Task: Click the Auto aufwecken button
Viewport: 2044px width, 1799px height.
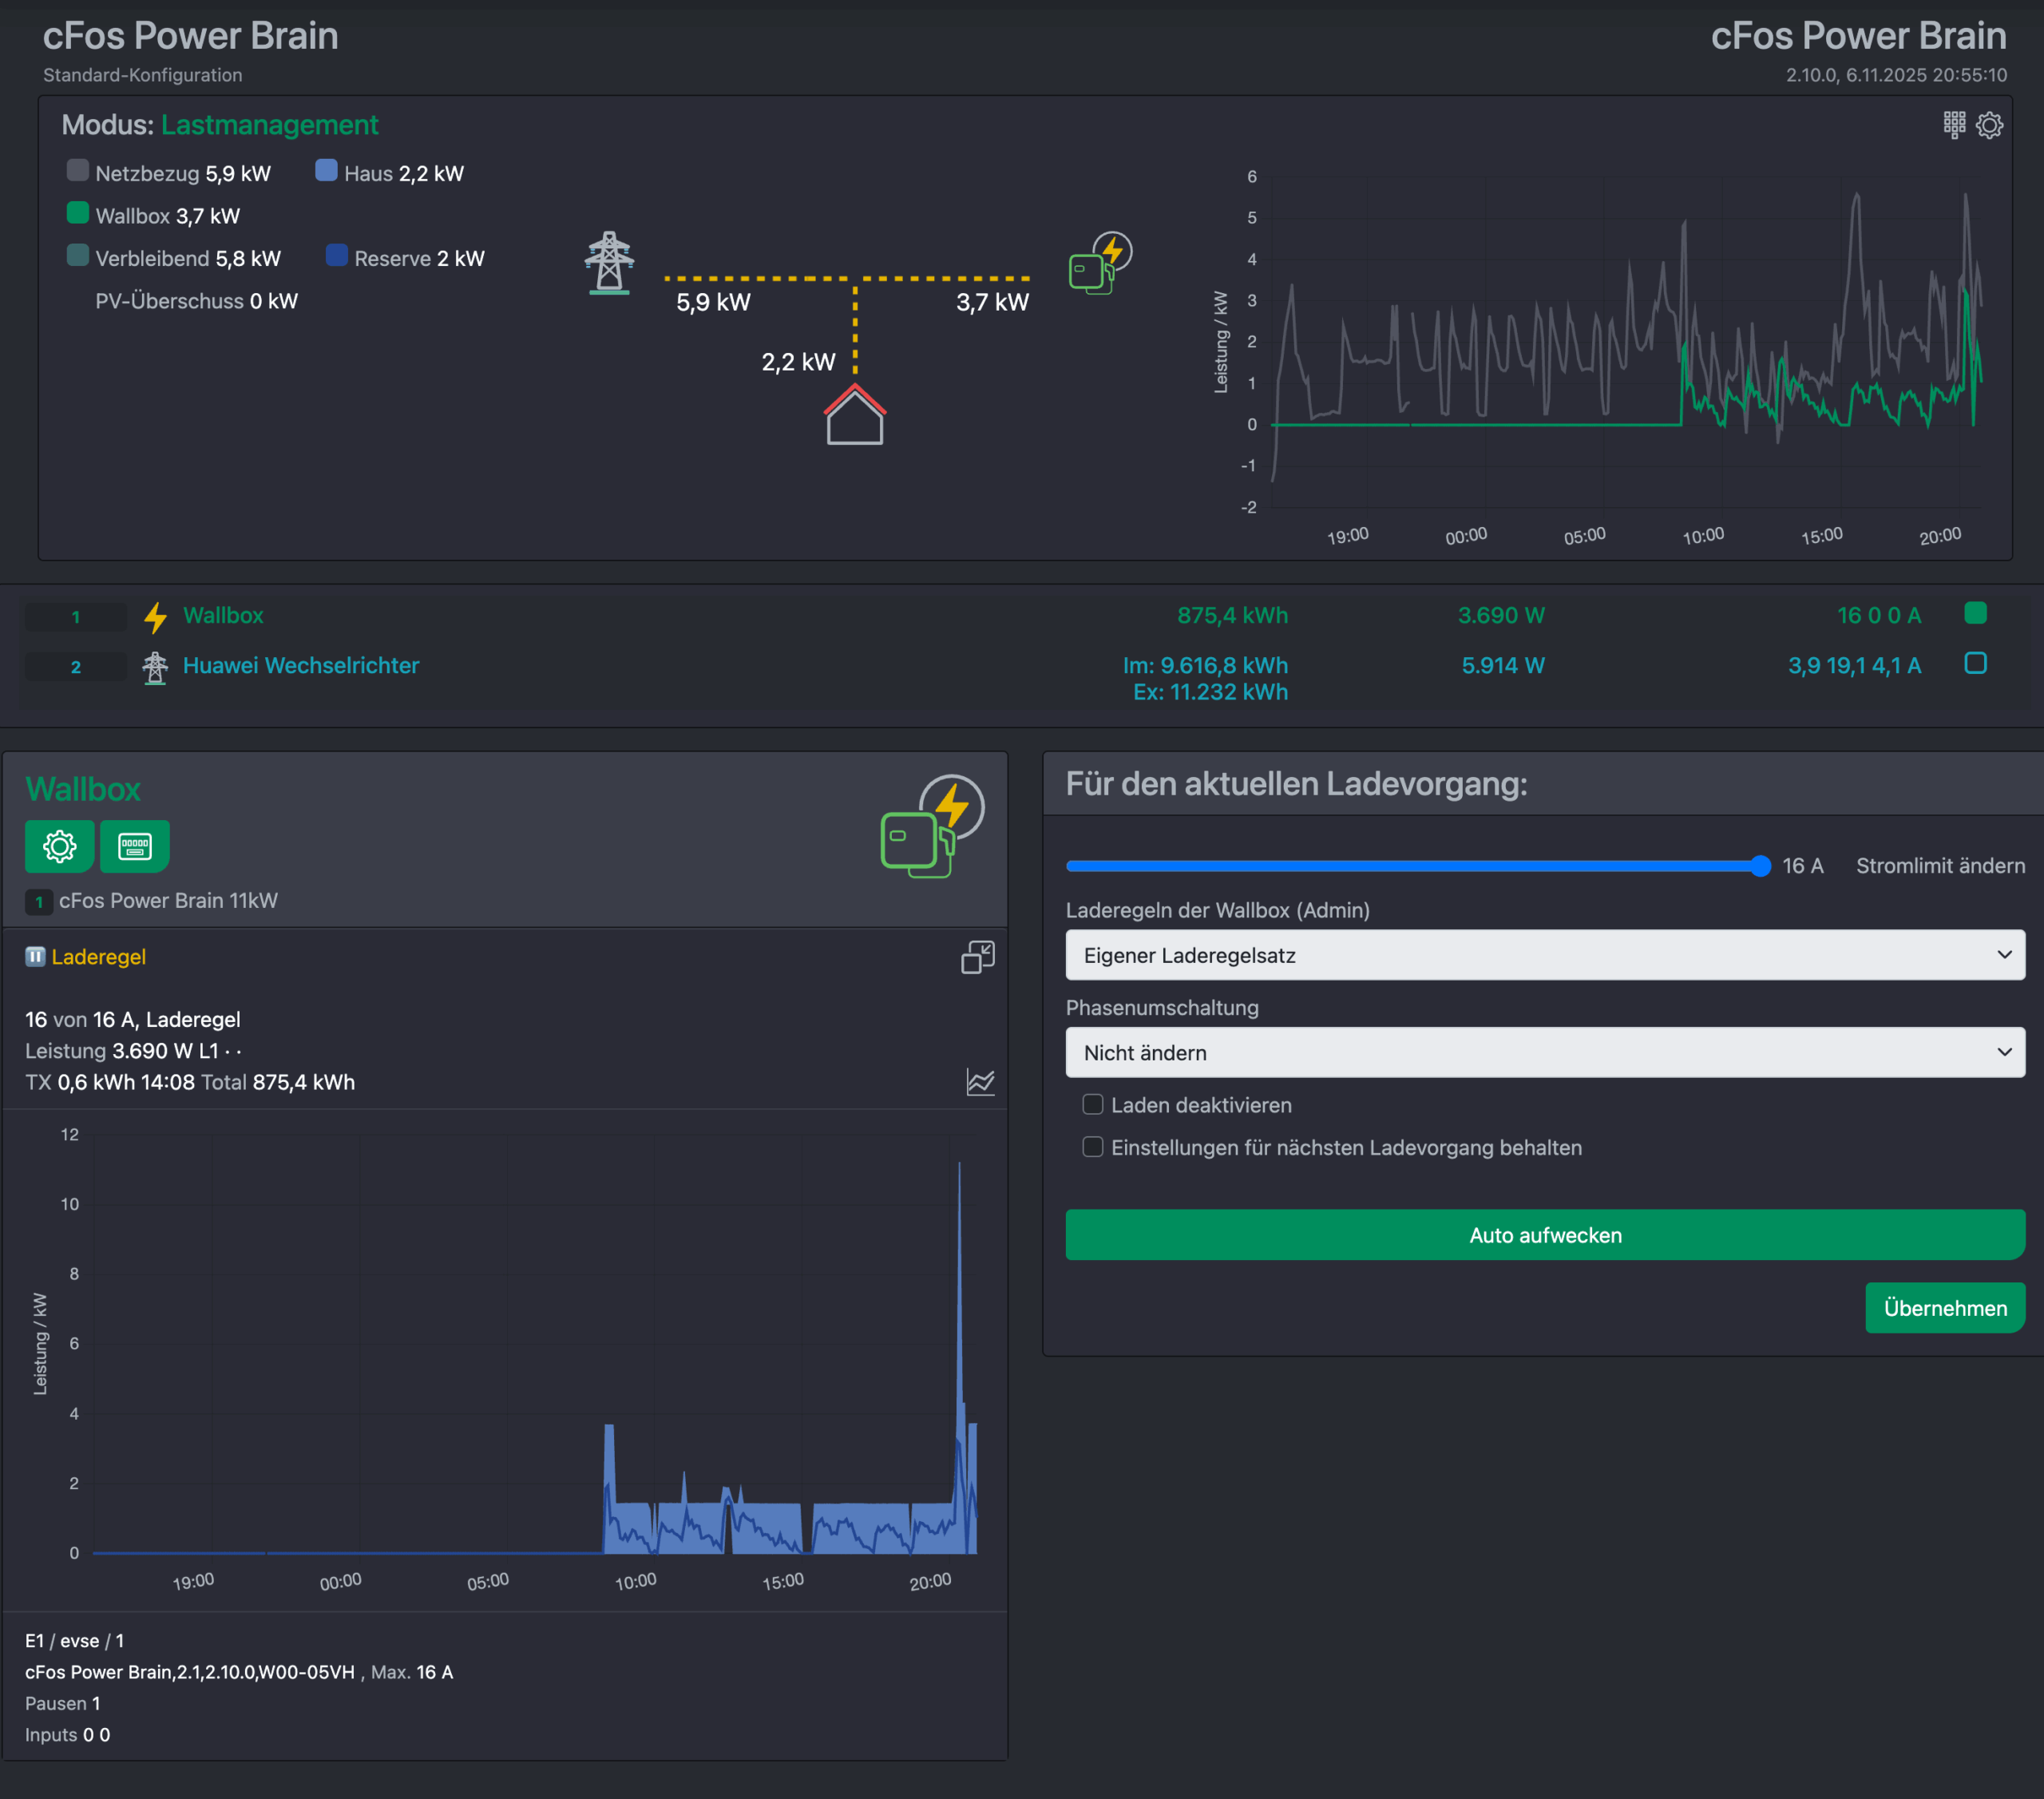Action: coord(1545,1235)
